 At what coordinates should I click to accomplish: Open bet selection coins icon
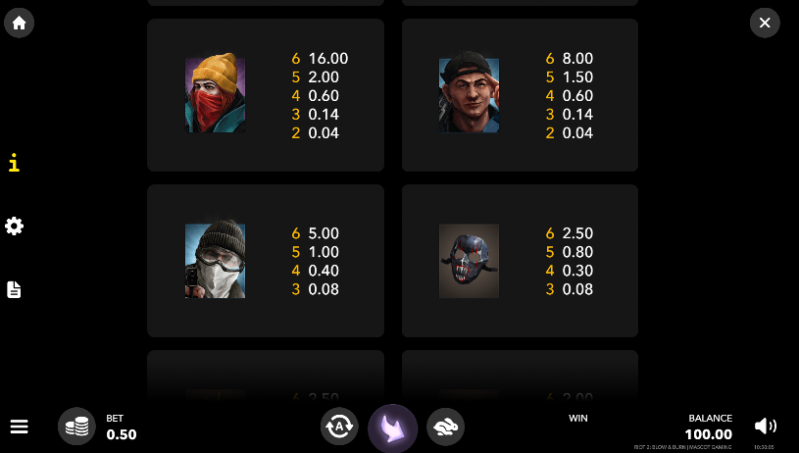coord(76,426)
